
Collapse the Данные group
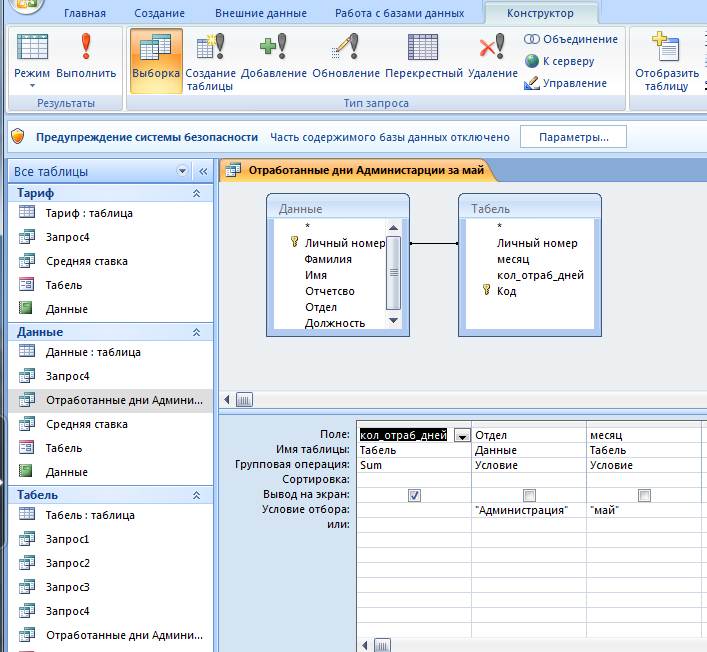(x=196, y=332)
